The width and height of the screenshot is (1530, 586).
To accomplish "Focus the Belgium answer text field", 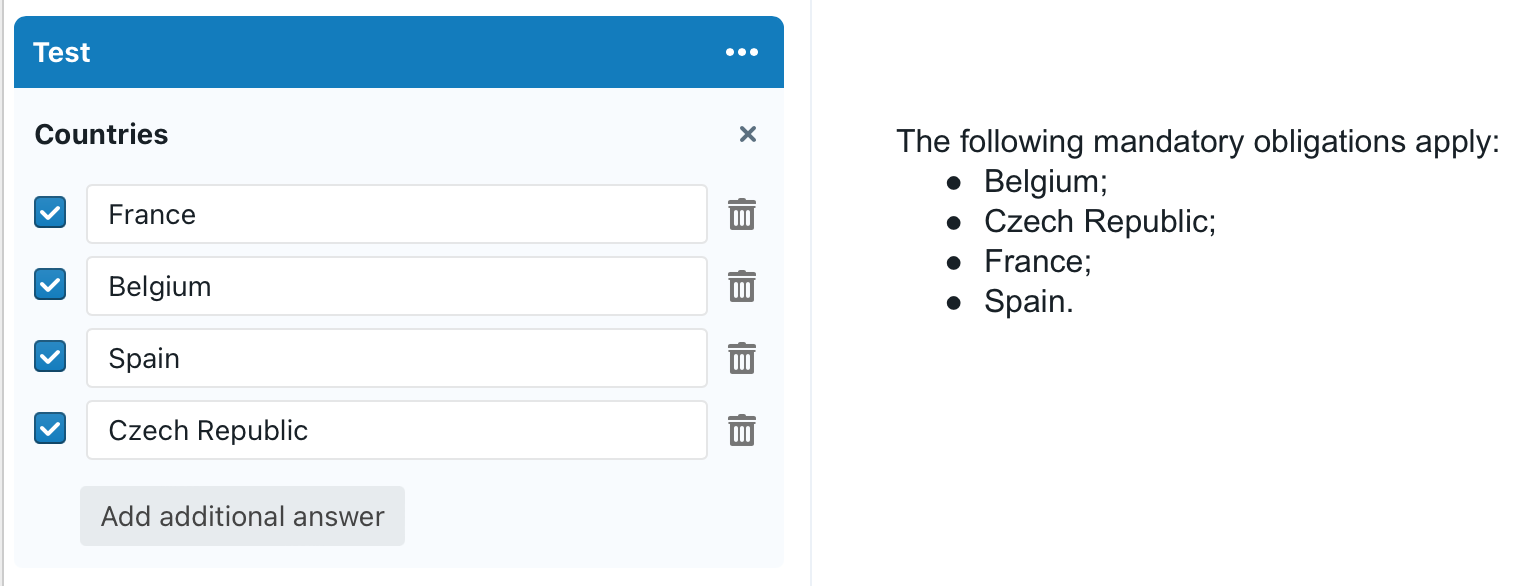I will click(x=396, y=286).
